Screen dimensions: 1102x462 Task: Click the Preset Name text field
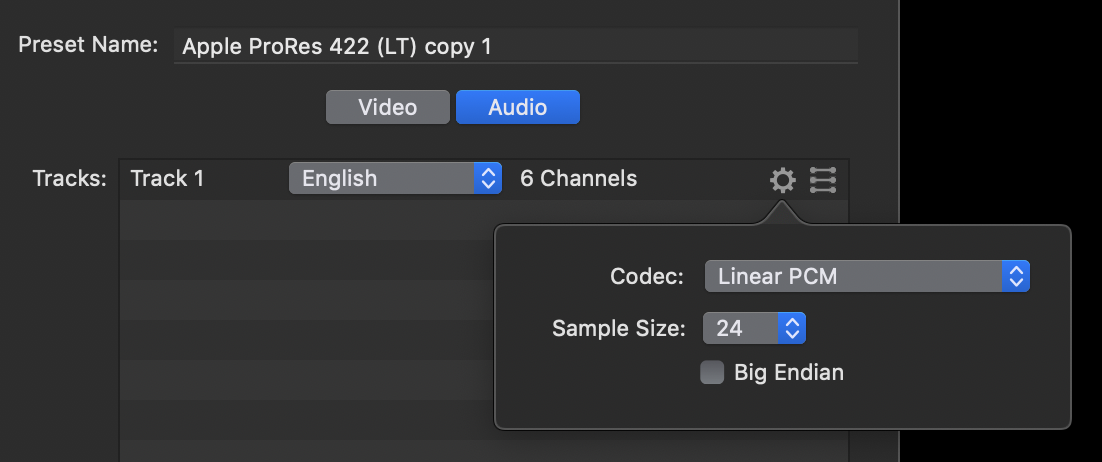point(516,46)
